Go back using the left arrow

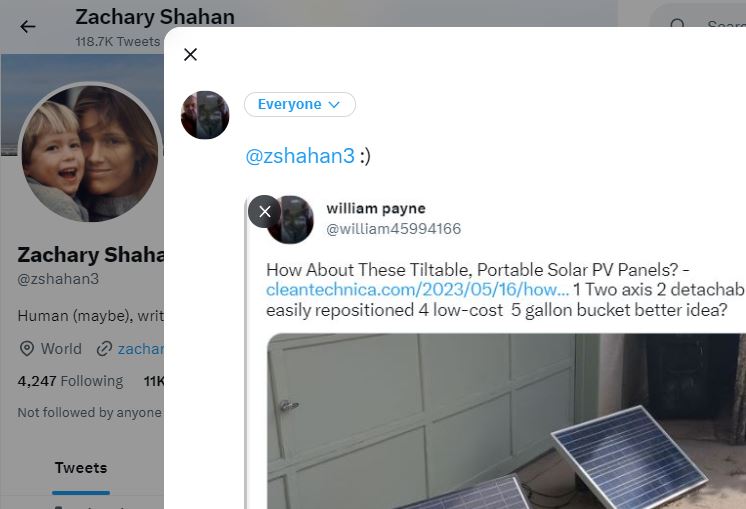tap(28, 27)
